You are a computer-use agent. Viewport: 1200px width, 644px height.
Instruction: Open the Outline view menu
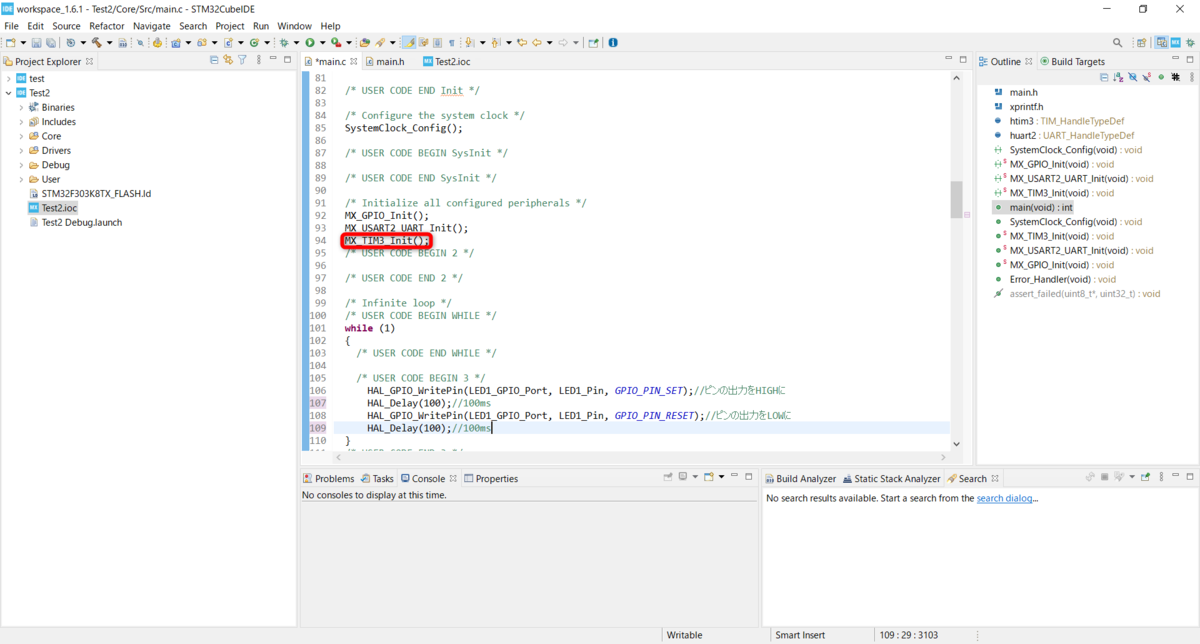pos(1191,77)
